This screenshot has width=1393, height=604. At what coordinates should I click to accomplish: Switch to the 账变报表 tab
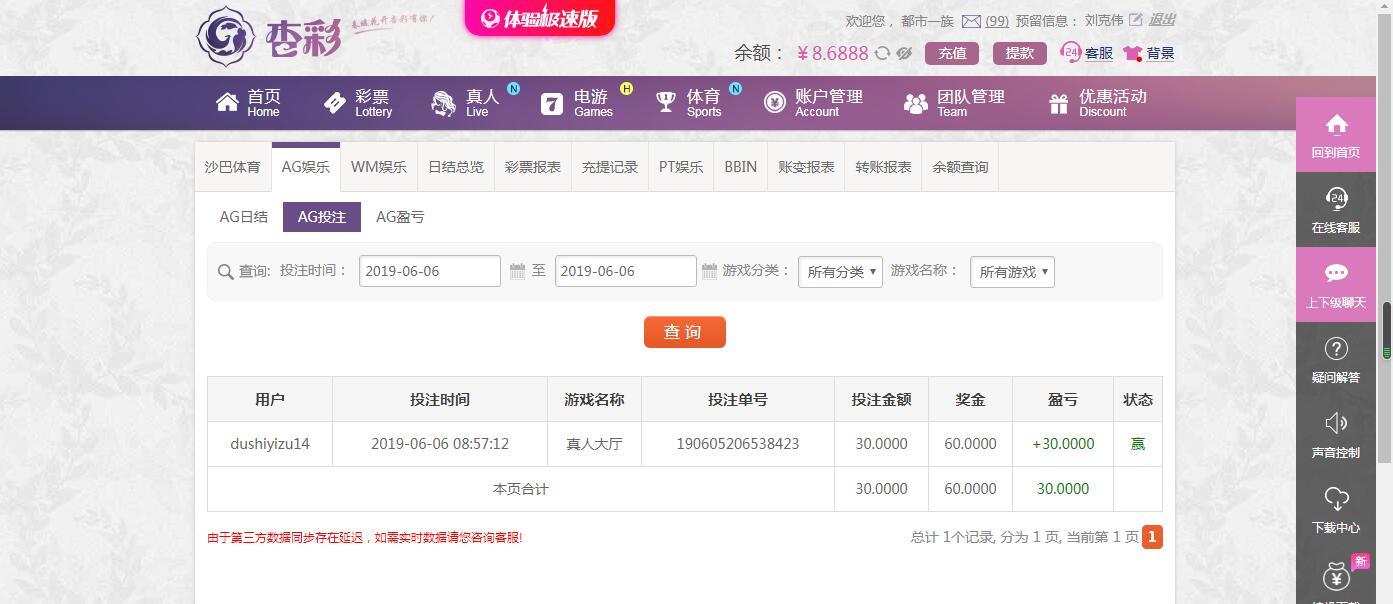tap(807, 167)
